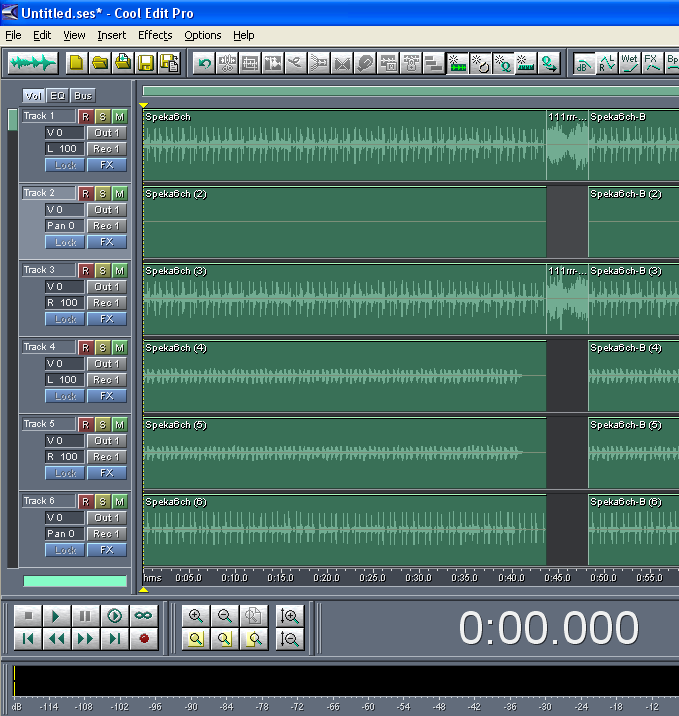The image size is (679, 716).
Task: Zoom out full both axes
Action: coord(253,616)
